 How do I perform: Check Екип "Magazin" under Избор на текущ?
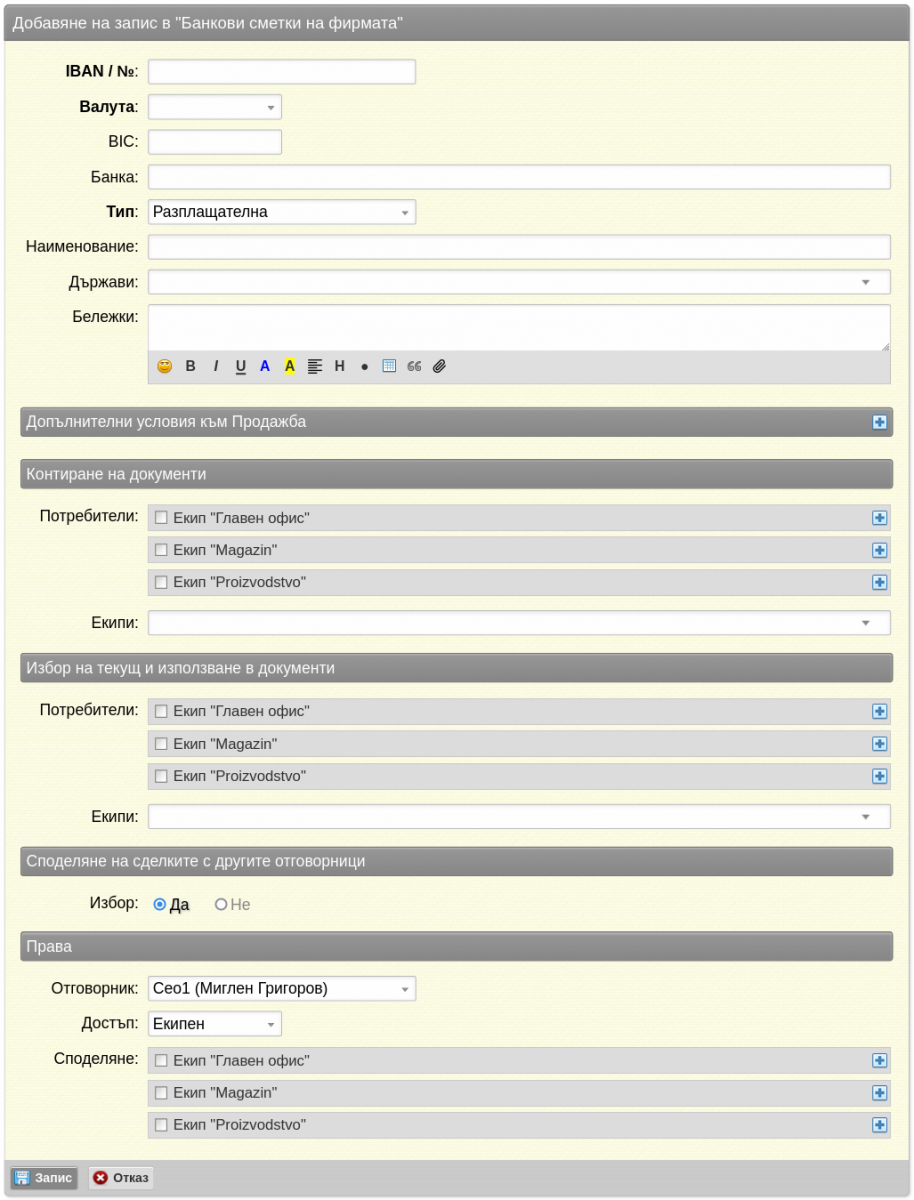pos(161,744)
